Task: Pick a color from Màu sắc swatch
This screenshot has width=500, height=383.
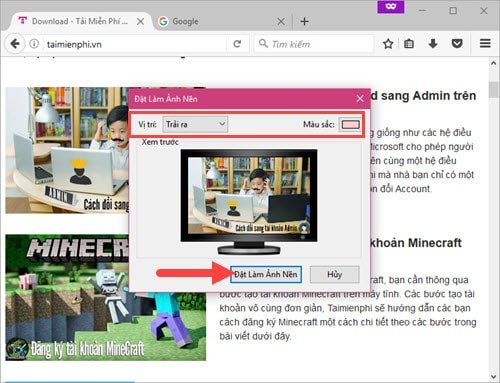Action: click(350, 124)
